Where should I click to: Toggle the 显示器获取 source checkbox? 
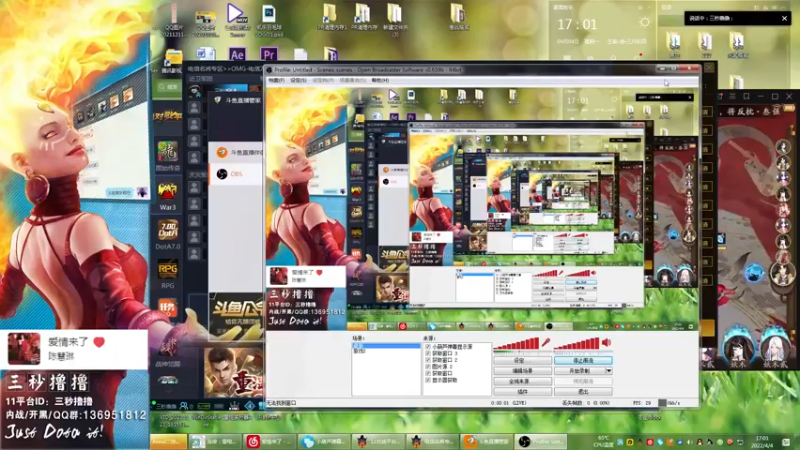[x=428, y=380]
